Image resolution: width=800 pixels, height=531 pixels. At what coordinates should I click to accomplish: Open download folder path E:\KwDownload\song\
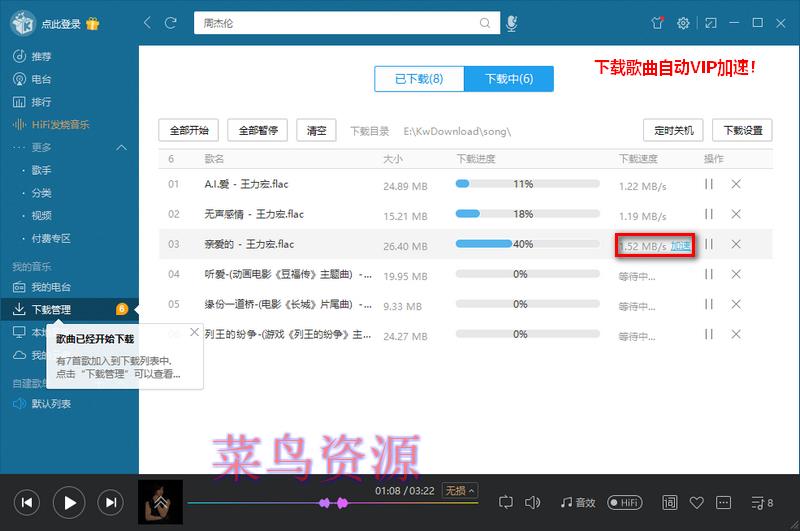click(457, 131)
